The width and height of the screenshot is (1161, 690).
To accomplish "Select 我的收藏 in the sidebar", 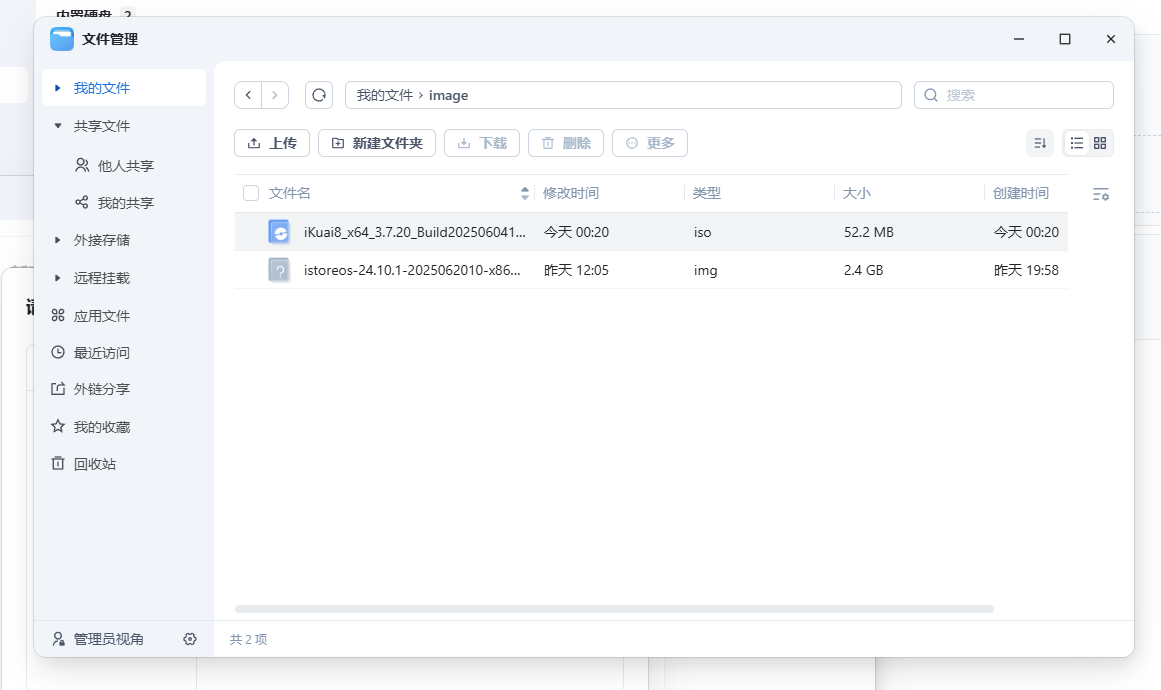I will 101,427.
